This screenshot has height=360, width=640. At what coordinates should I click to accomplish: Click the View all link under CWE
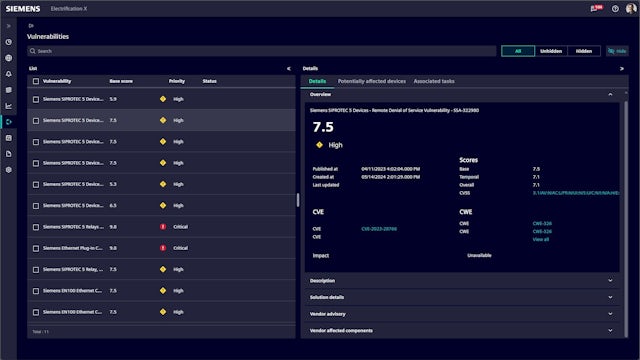(541, 239)
